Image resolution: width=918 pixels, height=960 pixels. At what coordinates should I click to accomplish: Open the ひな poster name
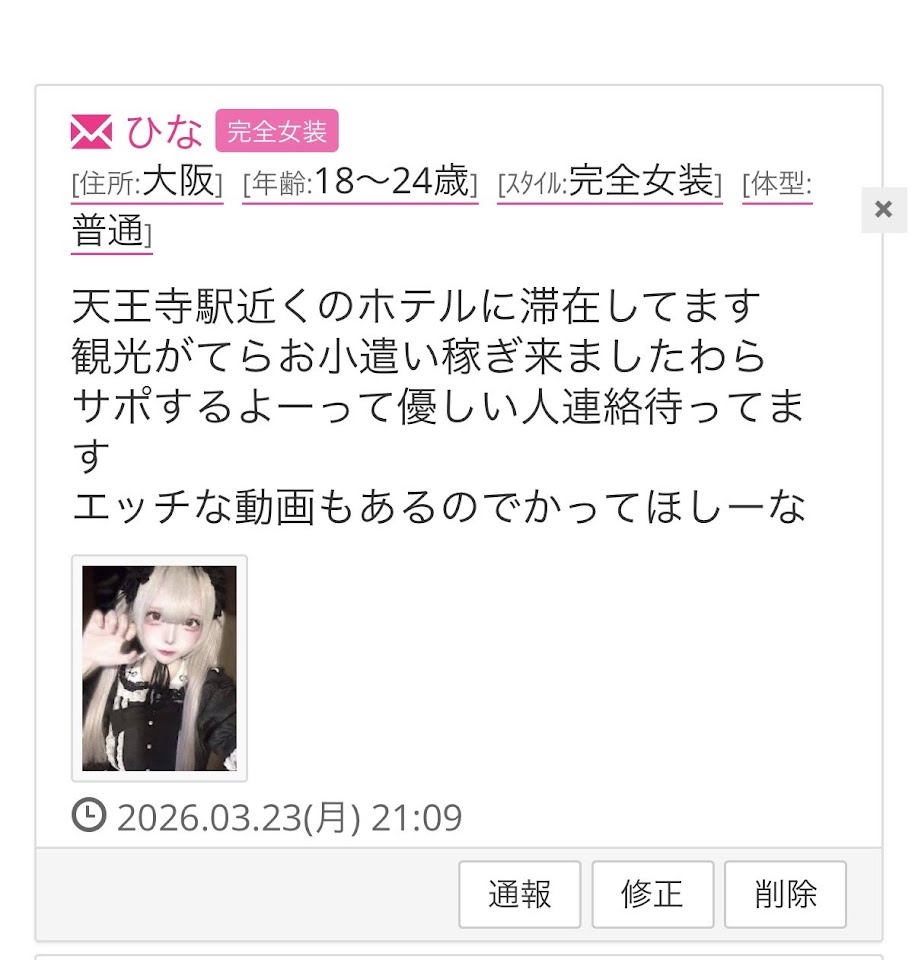[x=164, y=132]
